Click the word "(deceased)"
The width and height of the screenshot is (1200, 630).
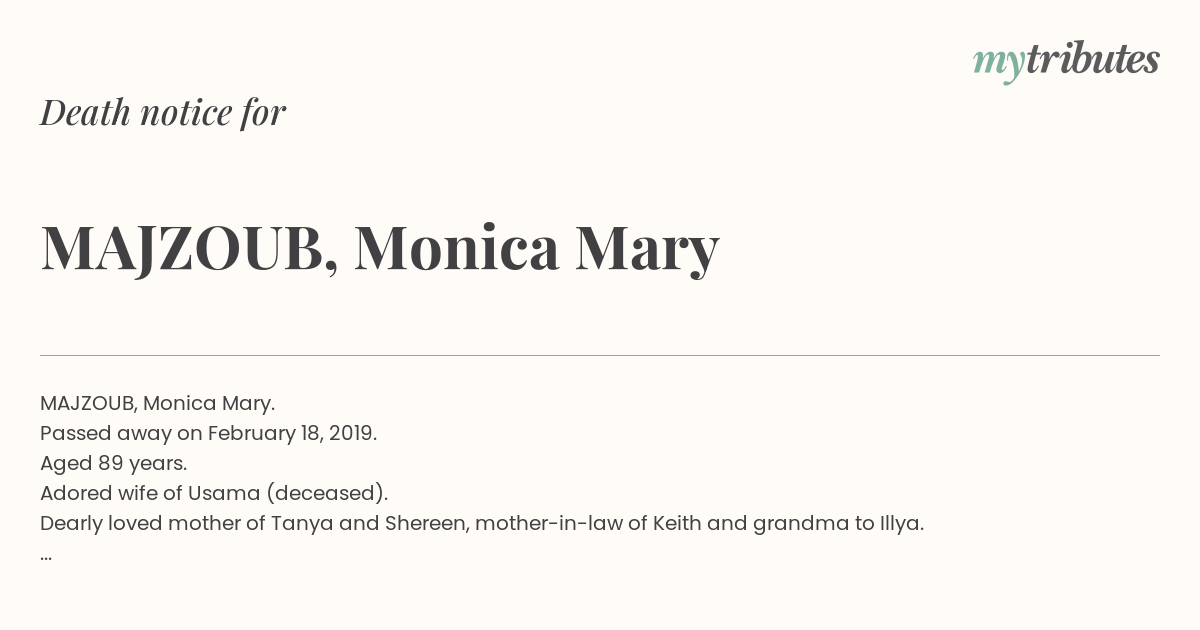[x=325, y=493]
